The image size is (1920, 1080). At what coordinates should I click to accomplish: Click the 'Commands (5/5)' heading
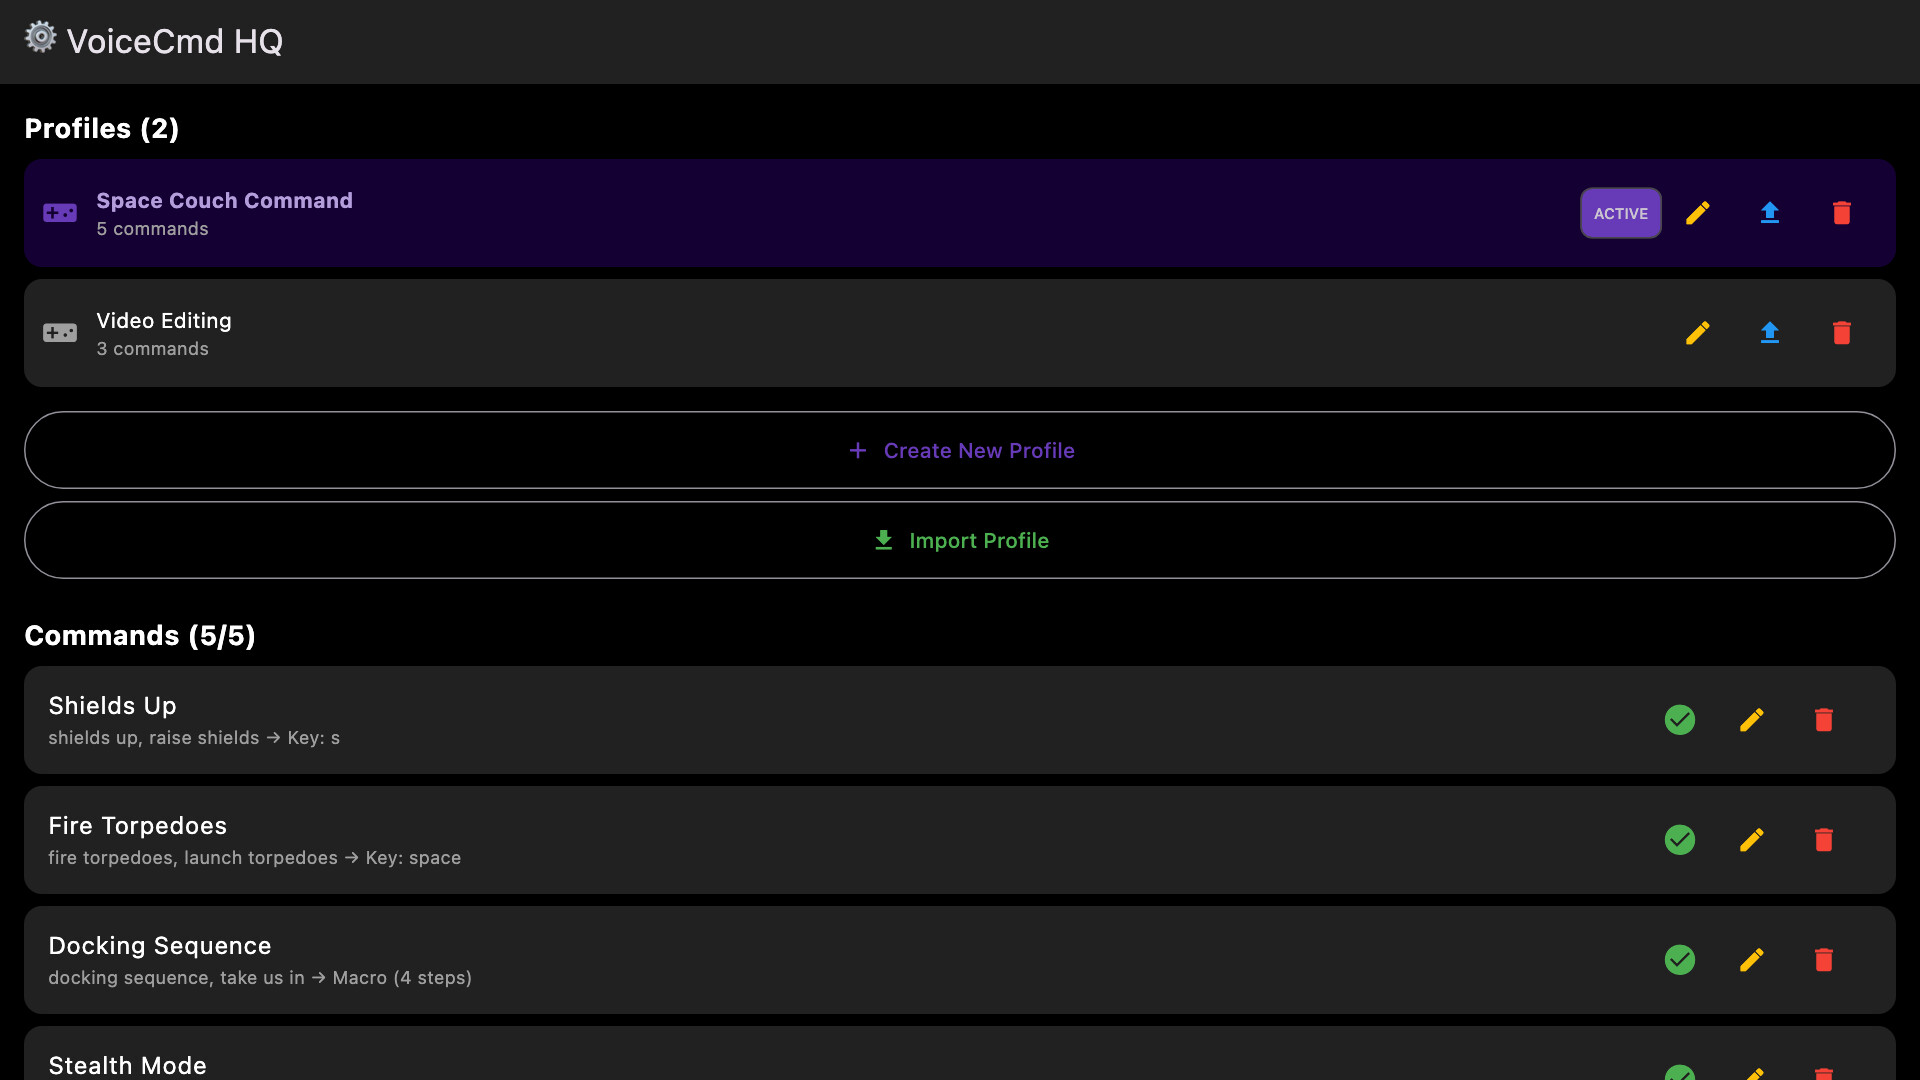[140, 636]
